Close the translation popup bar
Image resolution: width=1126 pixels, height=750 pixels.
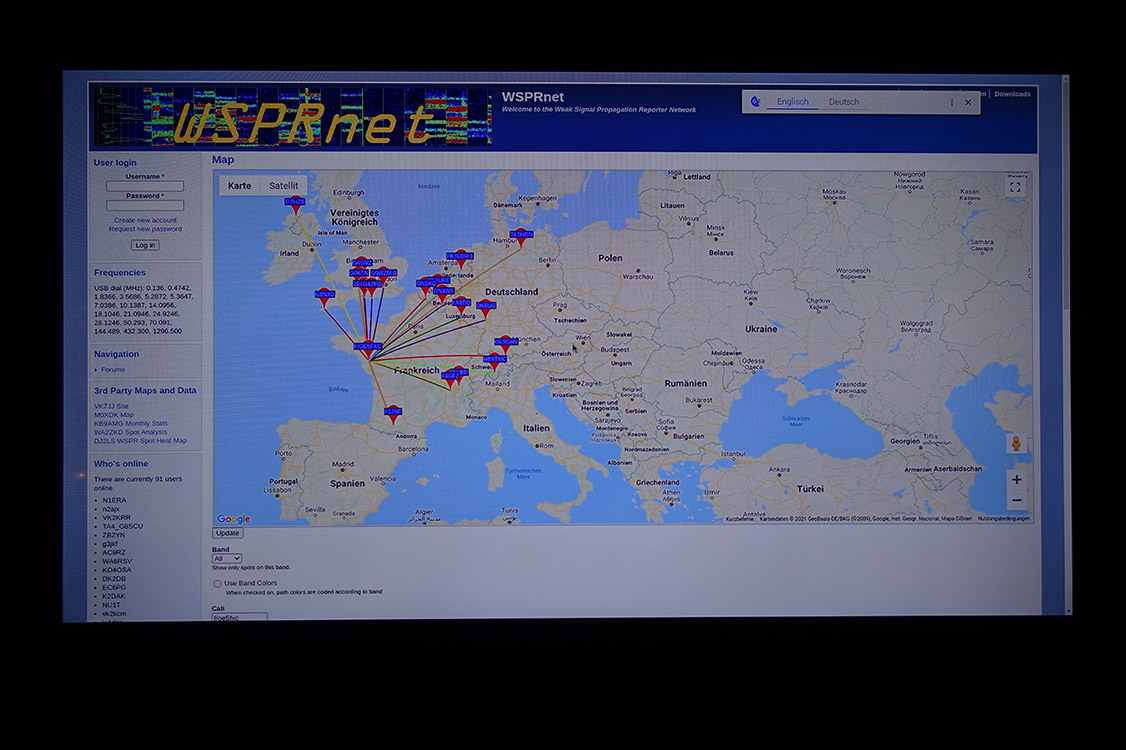(968, 103)
